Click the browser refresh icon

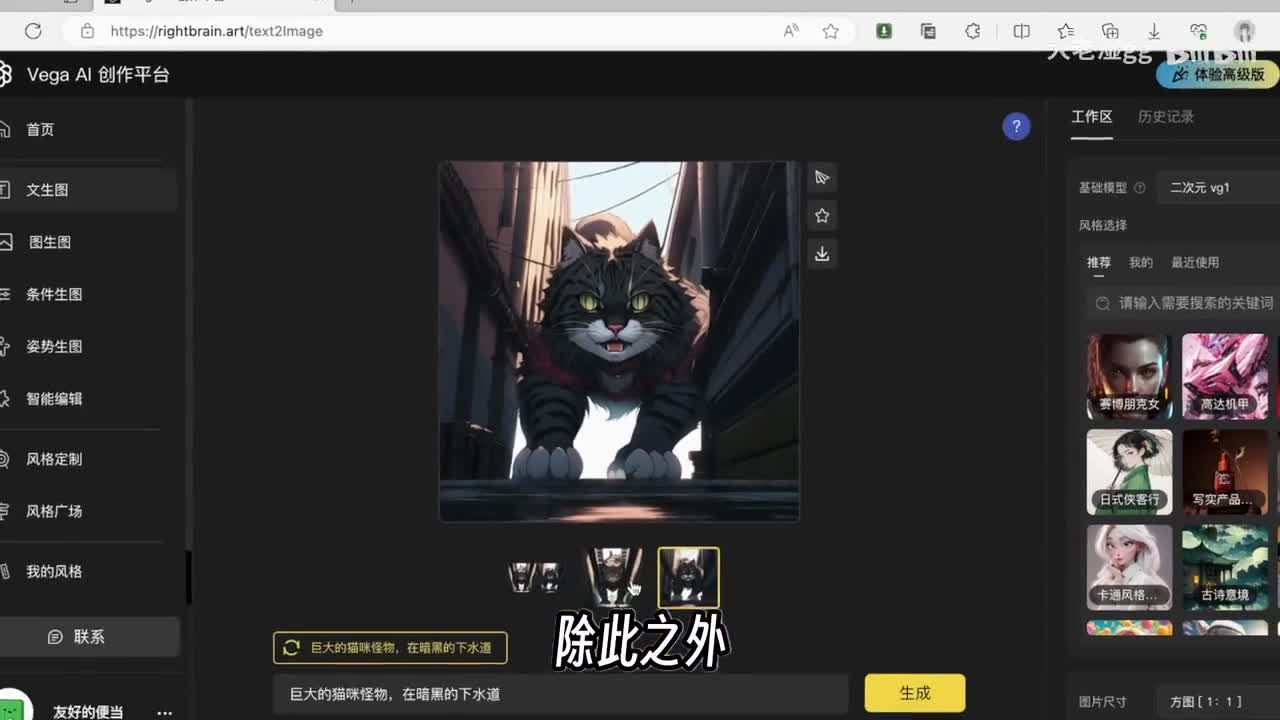click(x=33, y=31)
